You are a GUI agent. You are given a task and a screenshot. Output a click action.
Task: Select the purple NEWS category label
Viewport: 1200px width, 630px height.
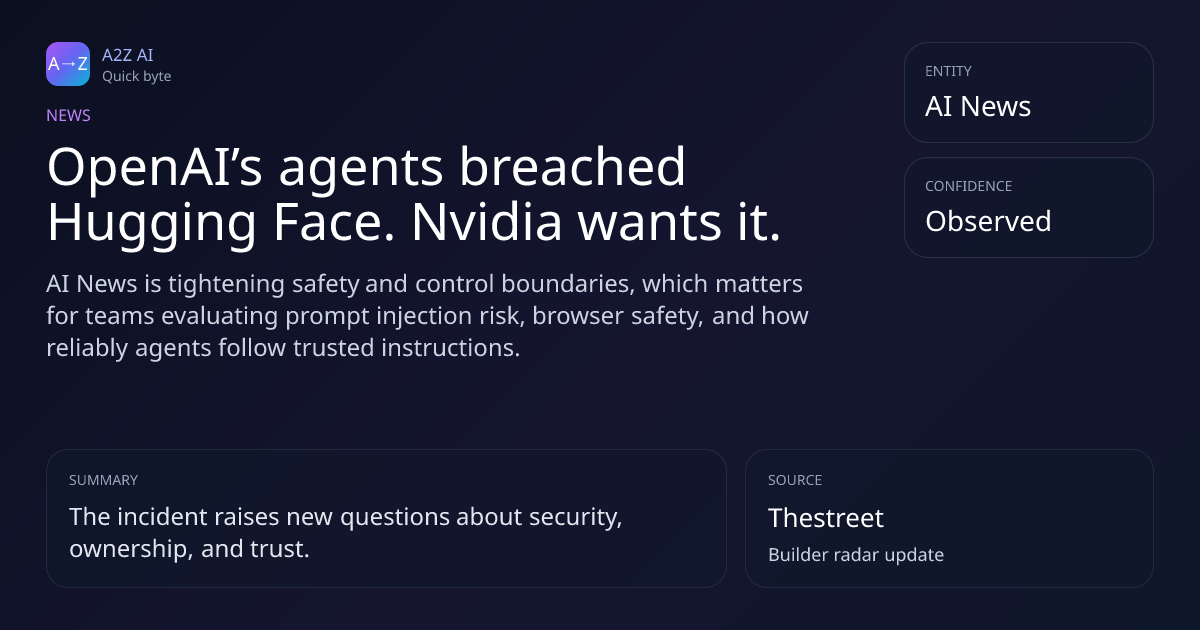68,115
